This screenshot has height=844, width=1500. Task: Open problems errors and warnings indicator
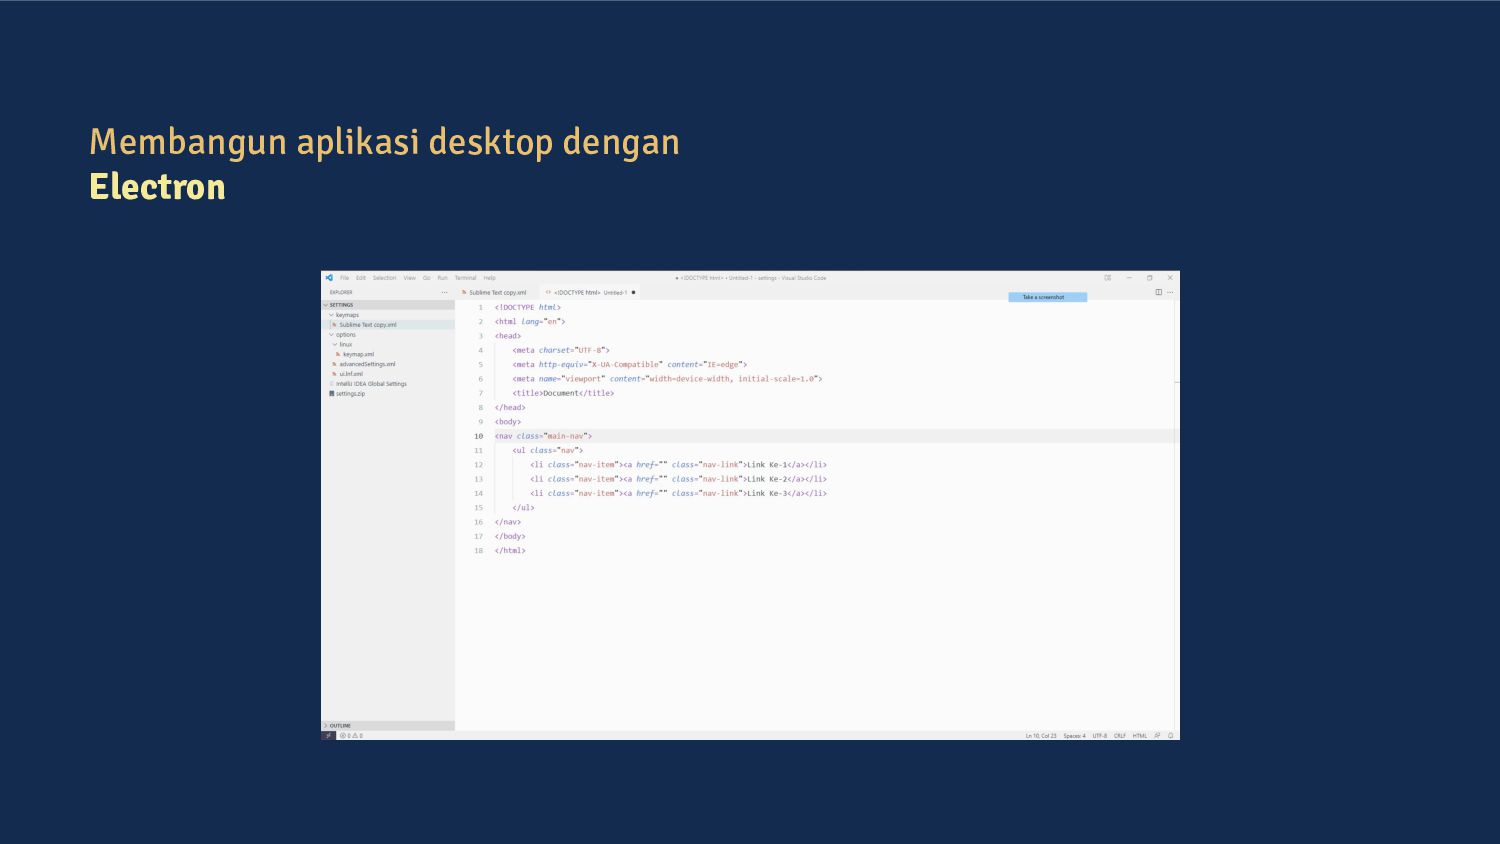(351, 736)
